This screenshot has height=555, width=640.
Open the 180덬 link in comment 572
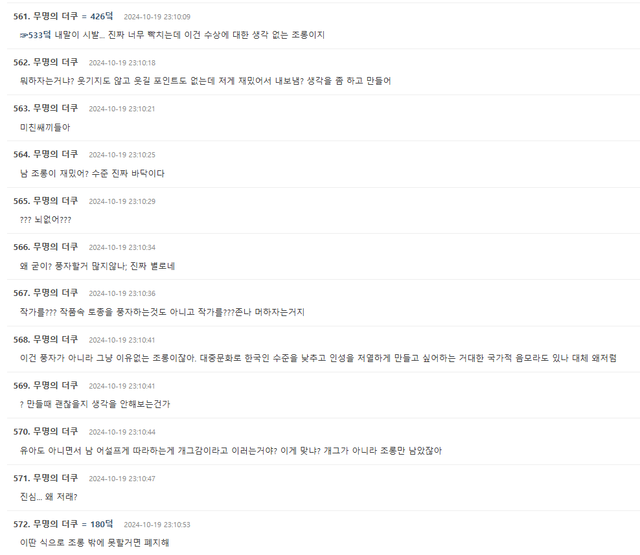(x=101, y=524)
